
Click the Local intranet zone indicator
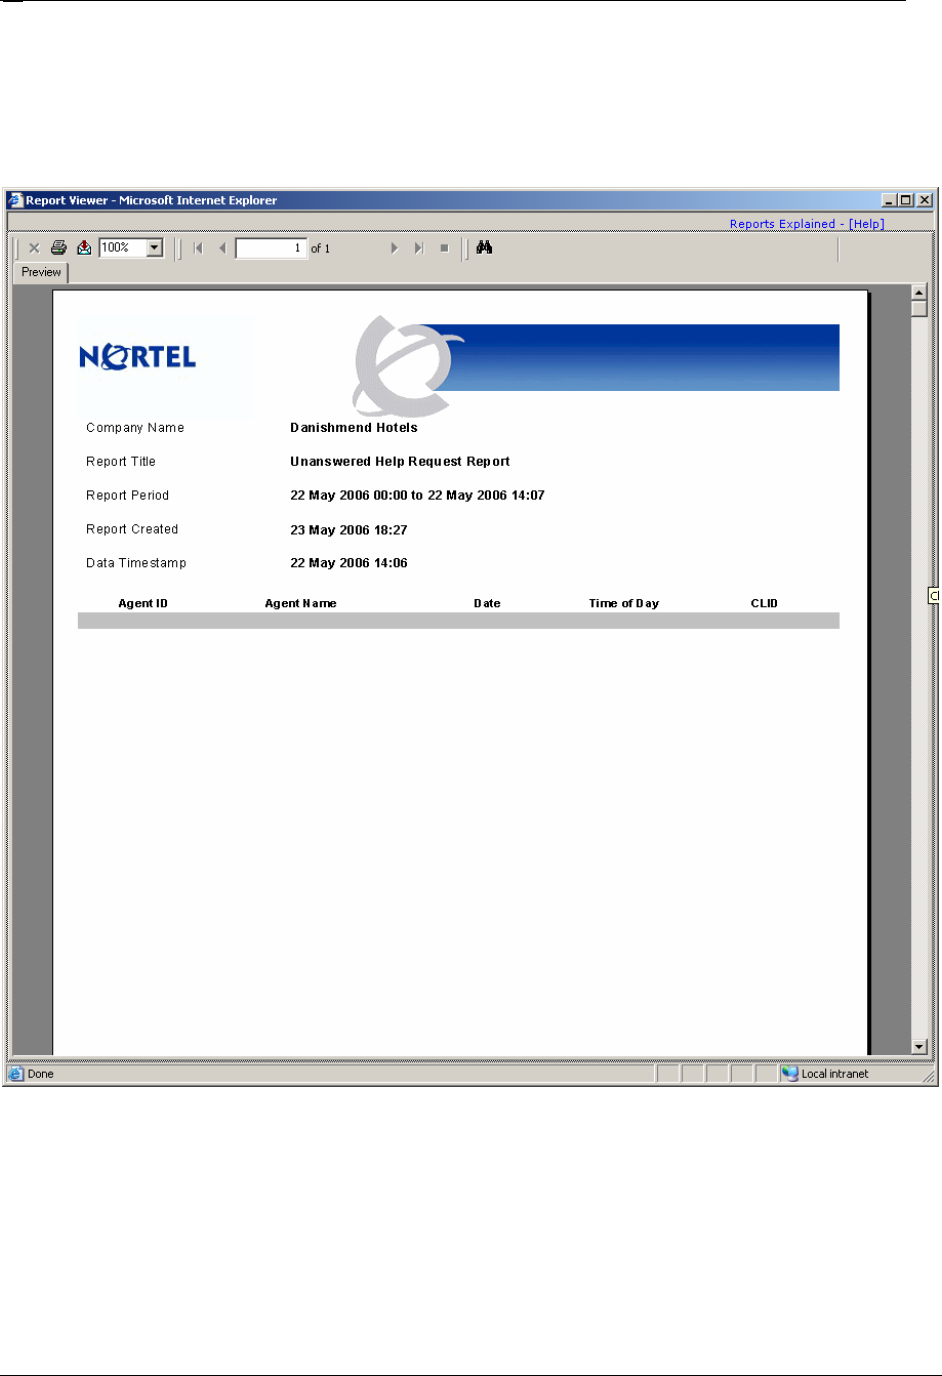coord(826,1073)
